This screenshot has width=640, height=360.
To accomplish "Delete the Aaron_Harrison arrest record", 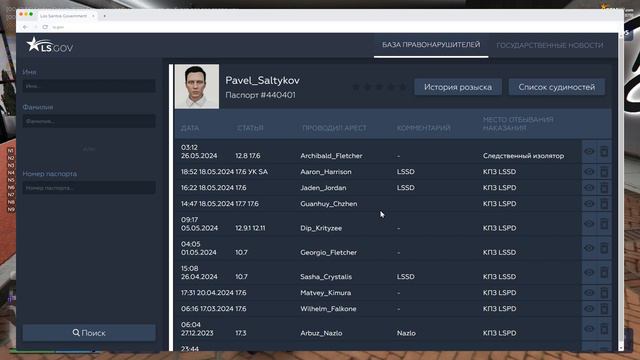I will point(604,172).
